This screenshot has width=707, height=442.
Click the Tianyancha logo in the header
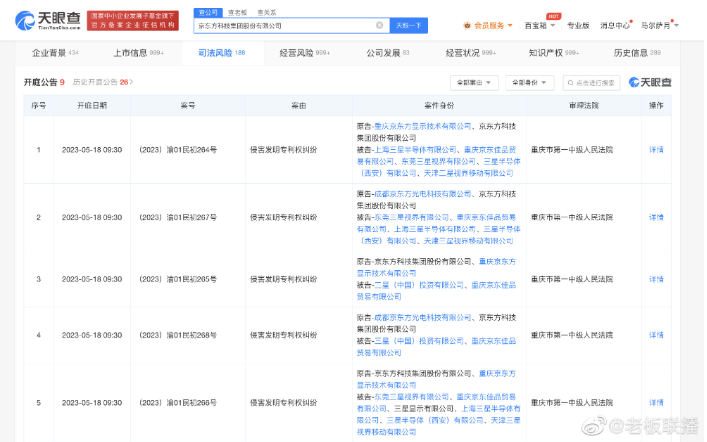click(47, 20)
